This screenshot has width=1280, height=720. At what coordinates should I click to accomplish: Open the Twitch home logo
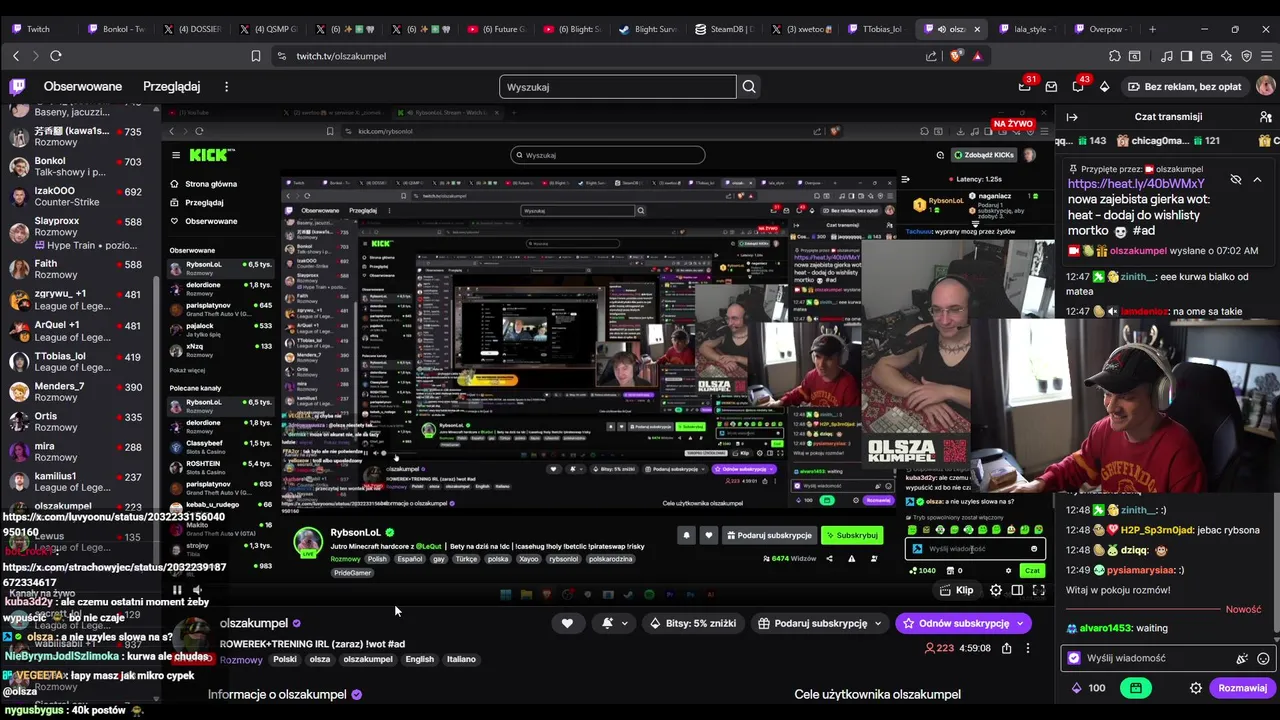coord(17,87)
